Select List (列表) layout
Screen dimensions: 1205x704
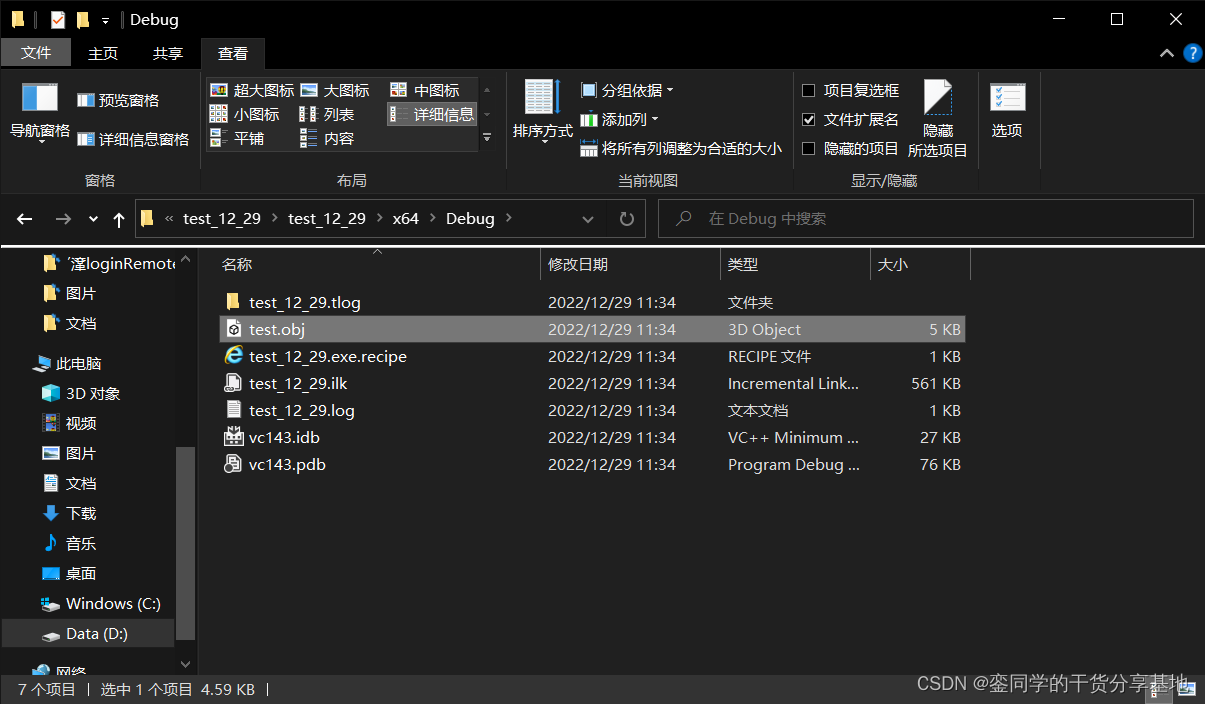pyautogui.click(x=328, y=114)
